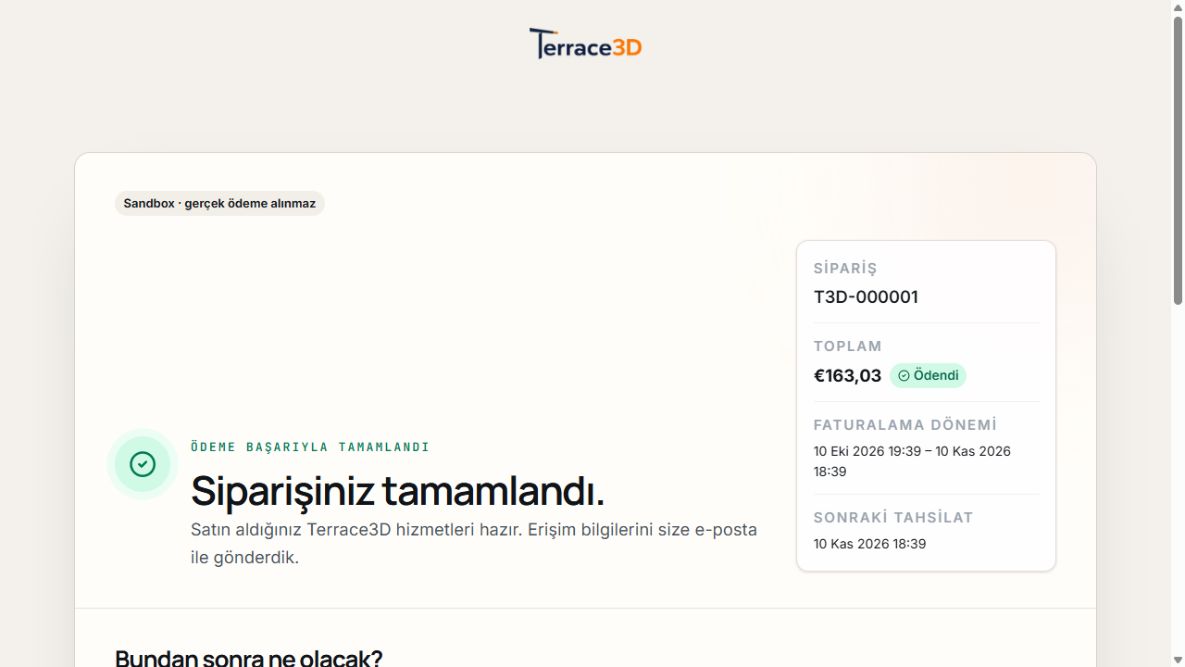Click the SİPARİŞ label
This screenshot has height=667, width=1185.
point(845,268)
